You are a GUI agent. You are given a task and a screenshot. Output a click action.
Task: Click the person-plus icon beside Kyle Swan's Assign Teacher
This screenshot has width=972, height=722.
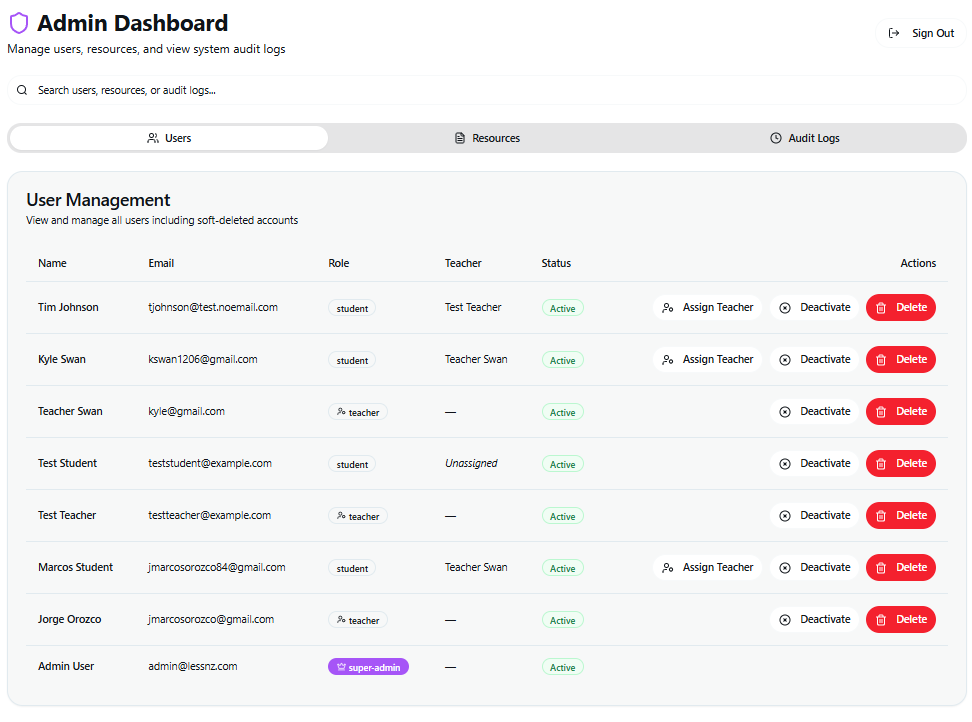pyautogui.click(x=667, y=359)
